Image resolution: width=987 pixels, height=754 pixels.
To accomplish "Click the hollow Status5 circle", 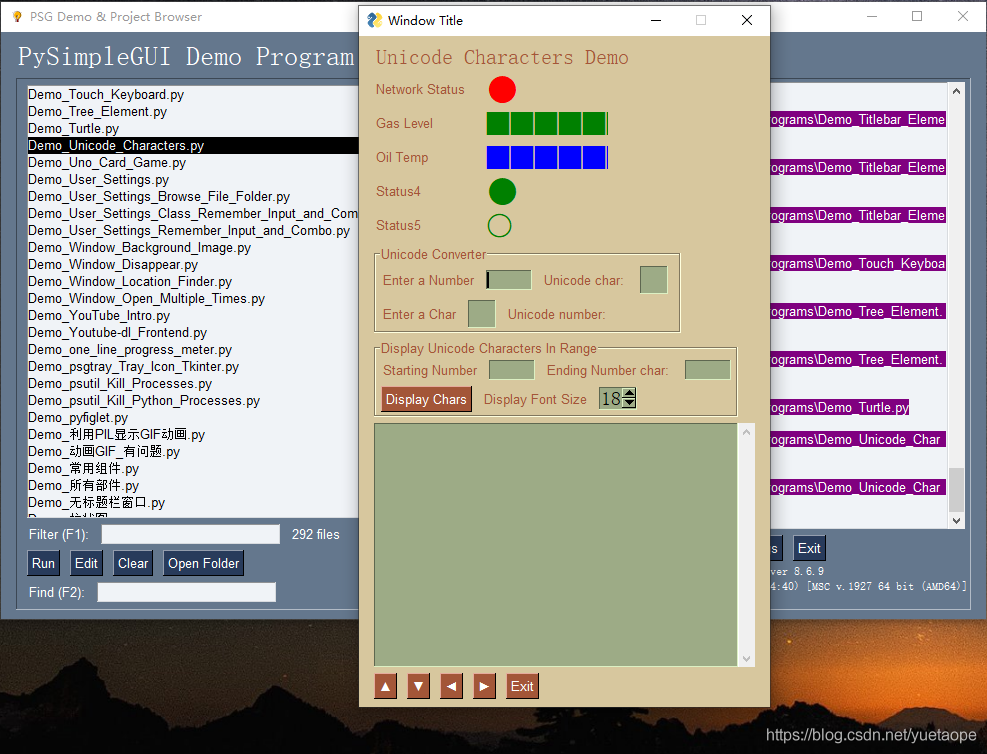I will tap(500, 225).
